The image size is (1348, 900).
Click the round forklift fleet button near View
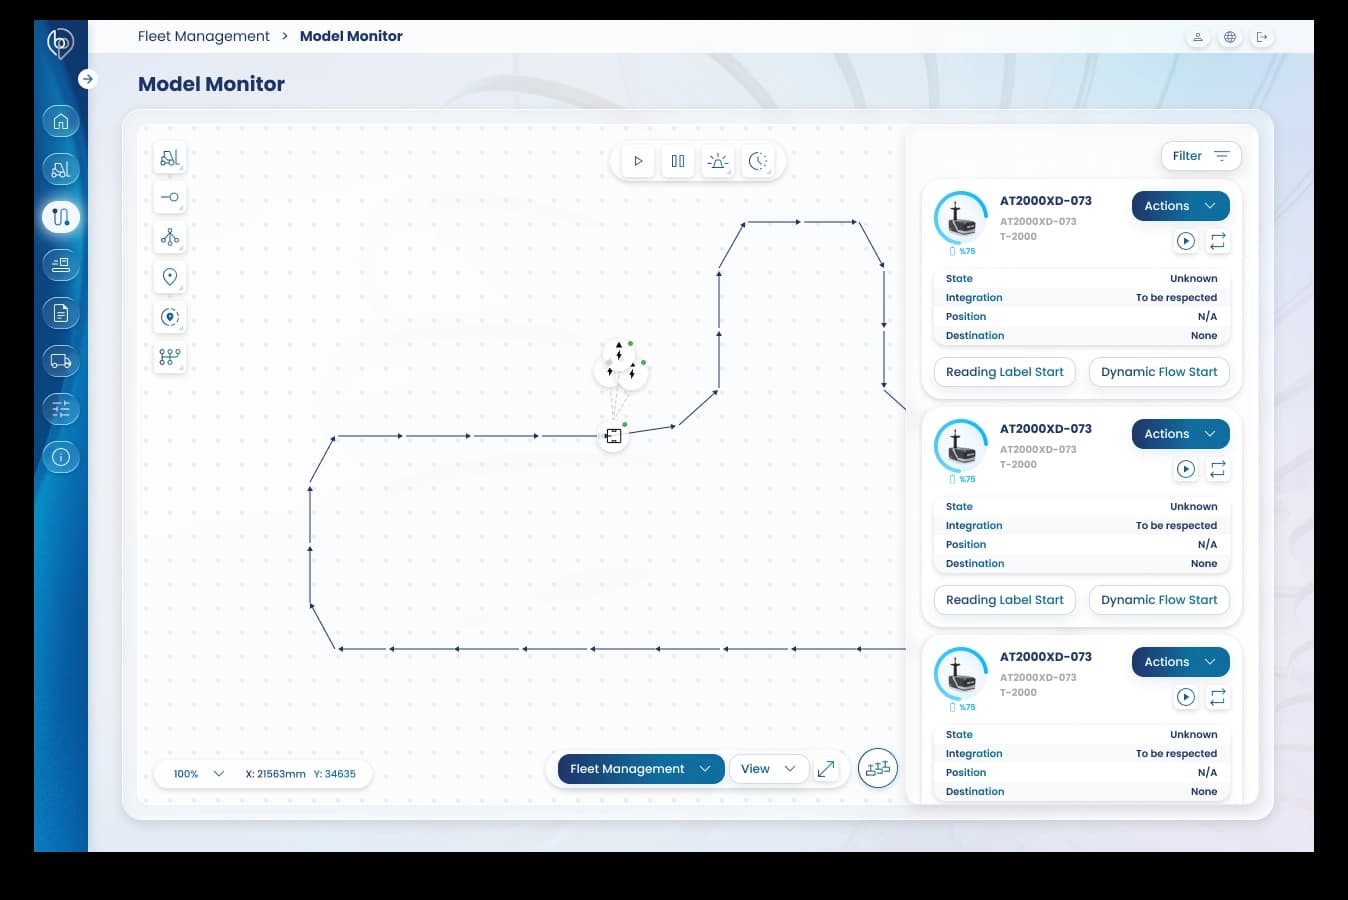tap(878, 768)
